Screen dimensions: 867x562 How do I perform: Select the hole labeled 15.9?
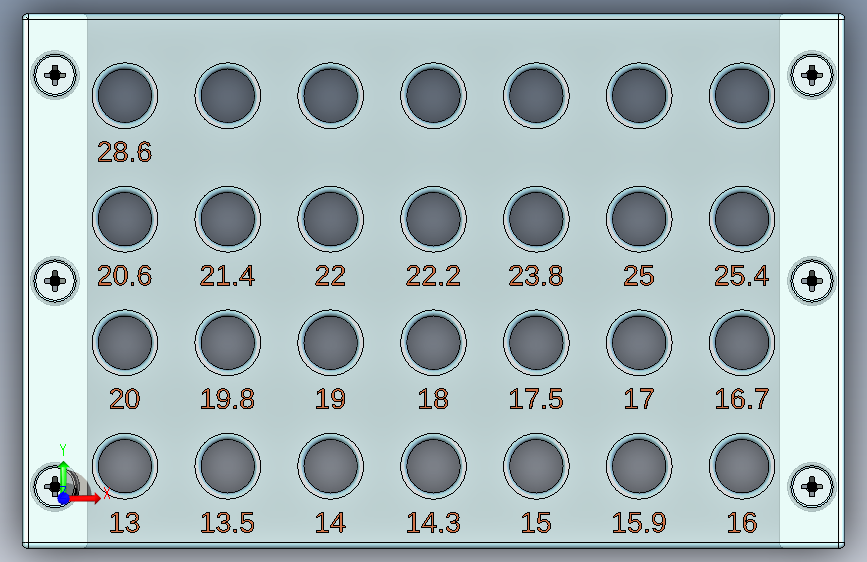639,466
